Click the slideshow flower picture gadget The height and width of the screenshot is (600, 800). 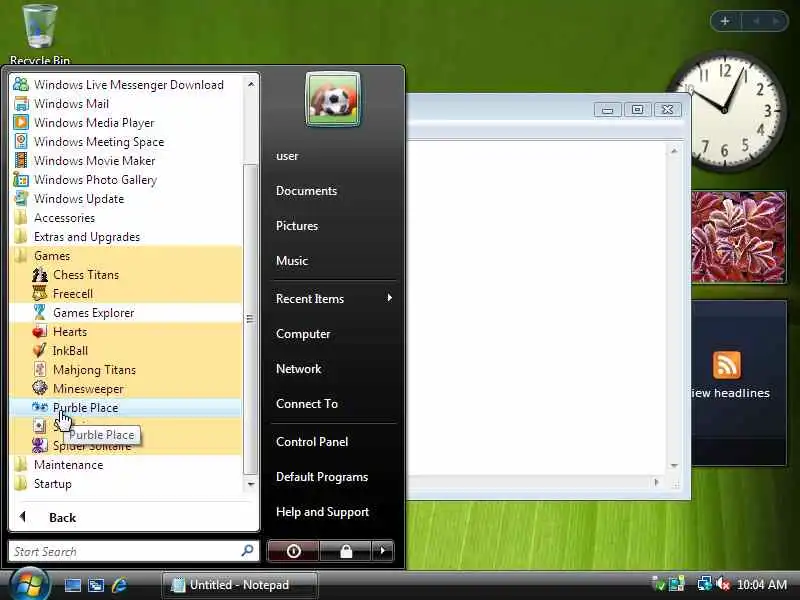(x=739, y=237)
